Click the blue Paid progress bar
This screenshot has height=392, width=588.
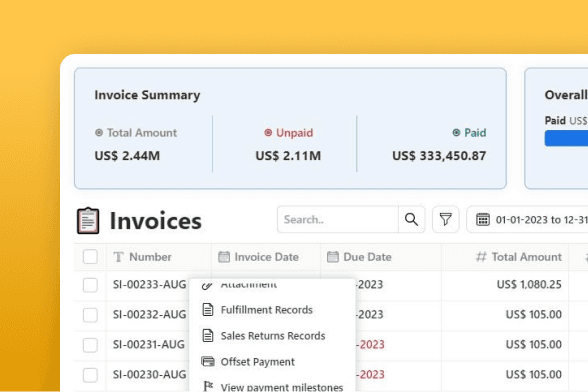[x=566, y=138]
